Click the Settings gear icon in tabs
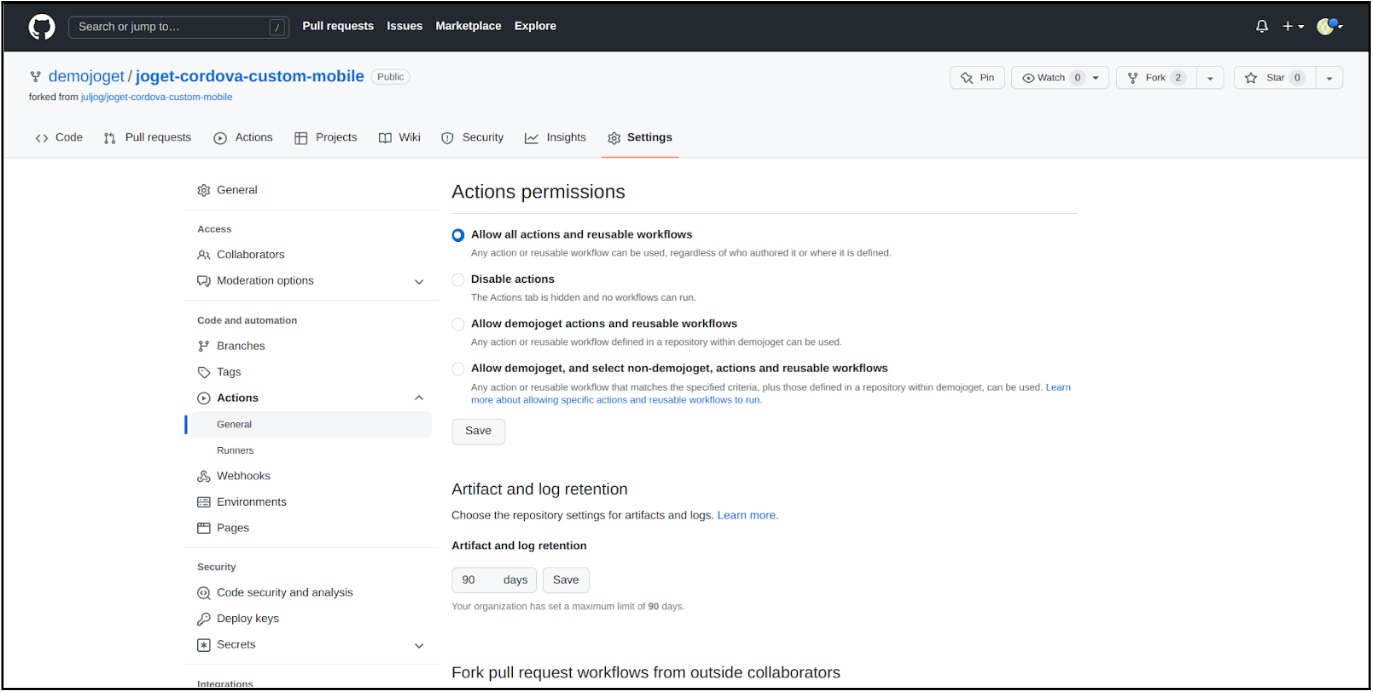The width and height of the screenshot is (1373, 692). pos(614,138)
